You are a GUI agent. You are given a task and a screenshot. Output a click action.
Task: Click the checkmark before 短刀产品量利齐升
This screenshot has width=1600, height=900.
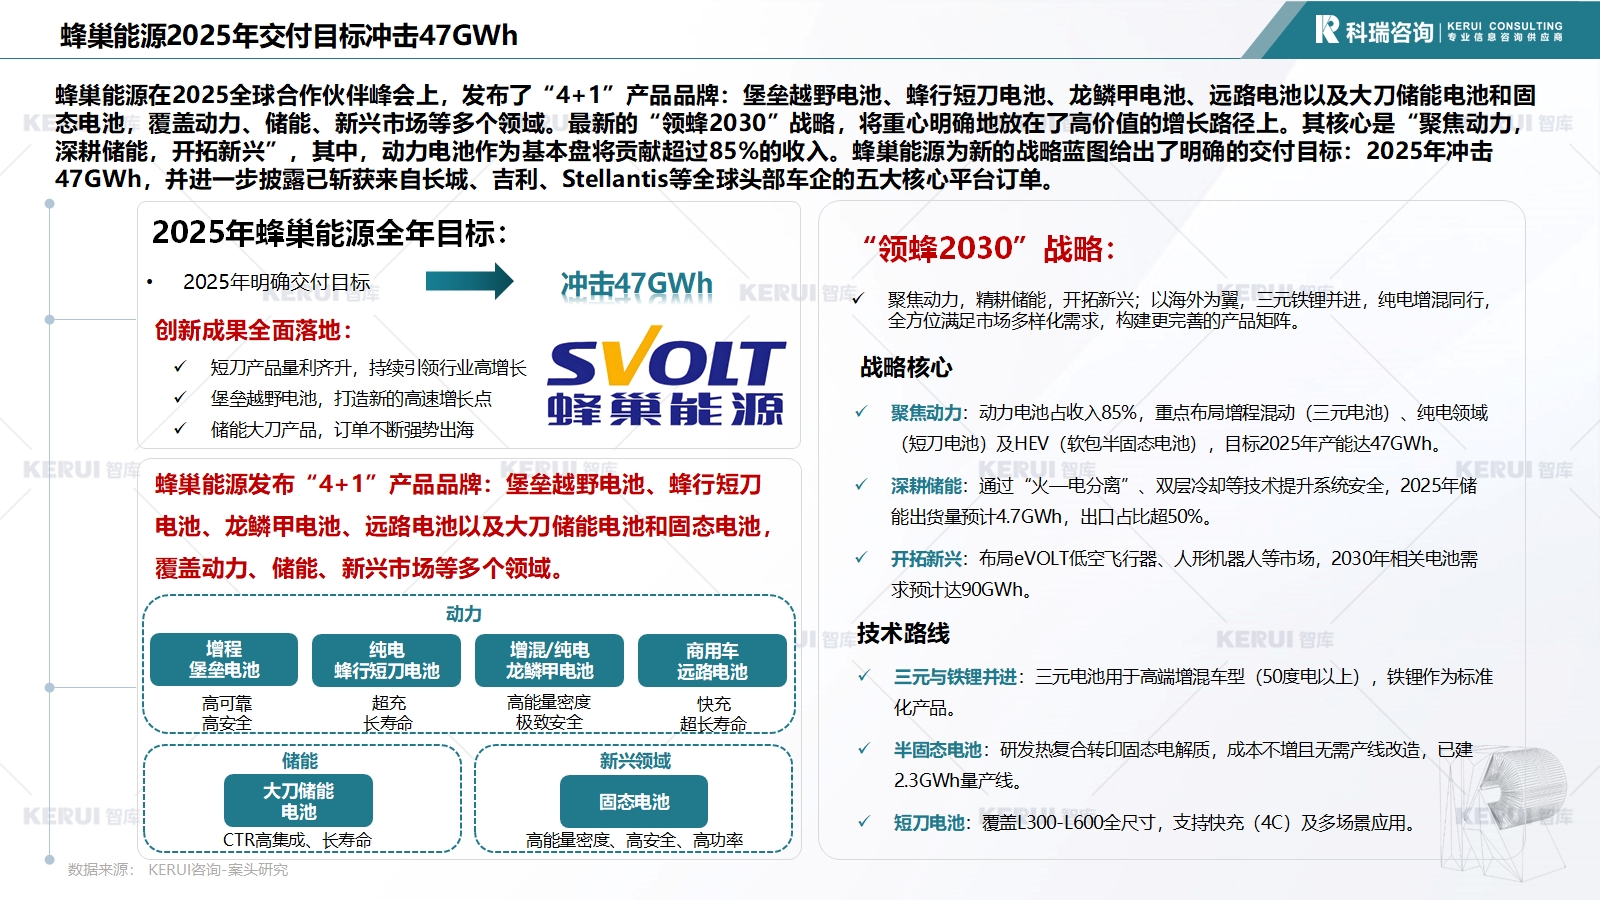point(180,367)
